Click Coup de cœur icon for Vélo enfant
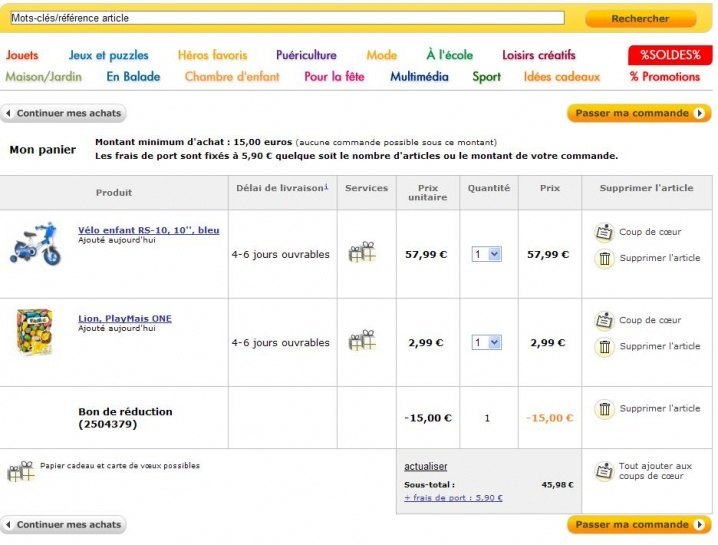The width and height of the screenshot is (718, 545). click(x=604, y=232)
